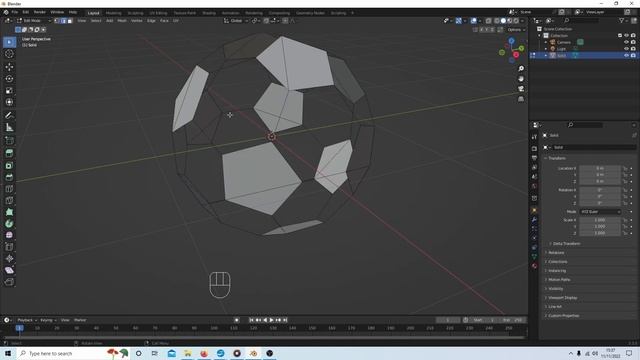Select the Rip Region tool
This screenshot has width=640, height=360.
pos(9,282)
